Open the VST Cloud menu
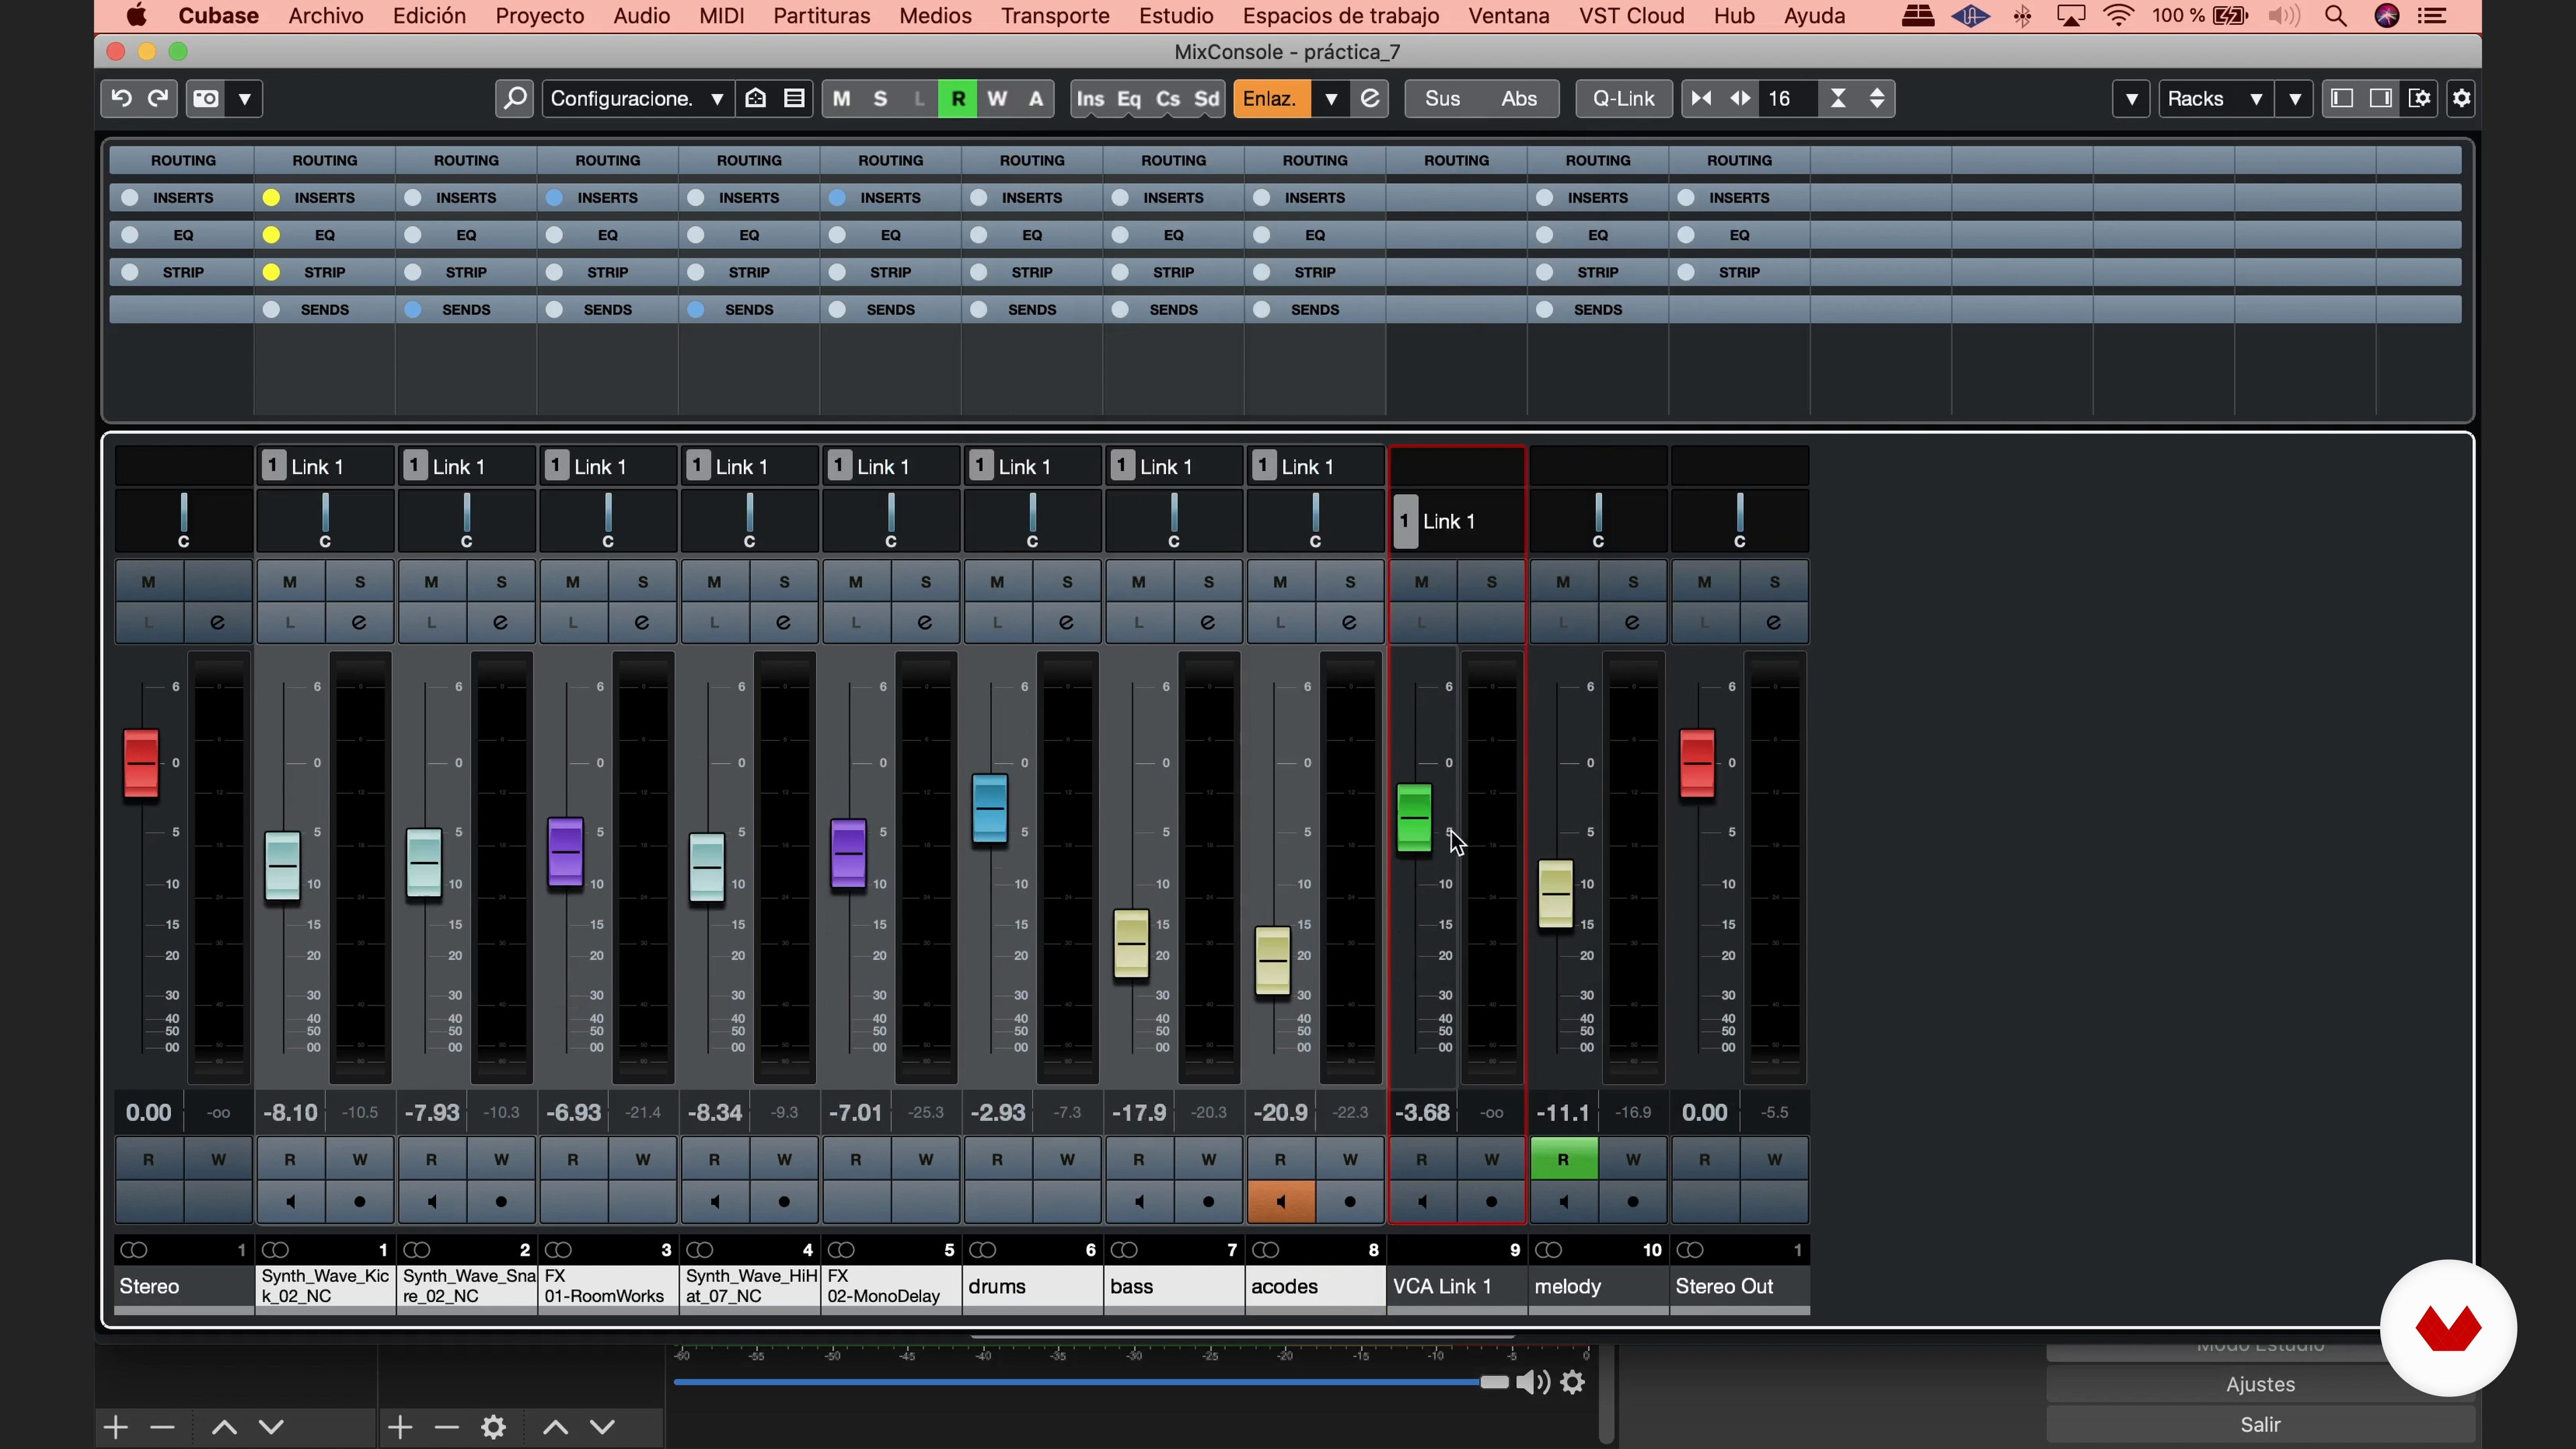The image size is (2576, 1449). coord(1631,16)
